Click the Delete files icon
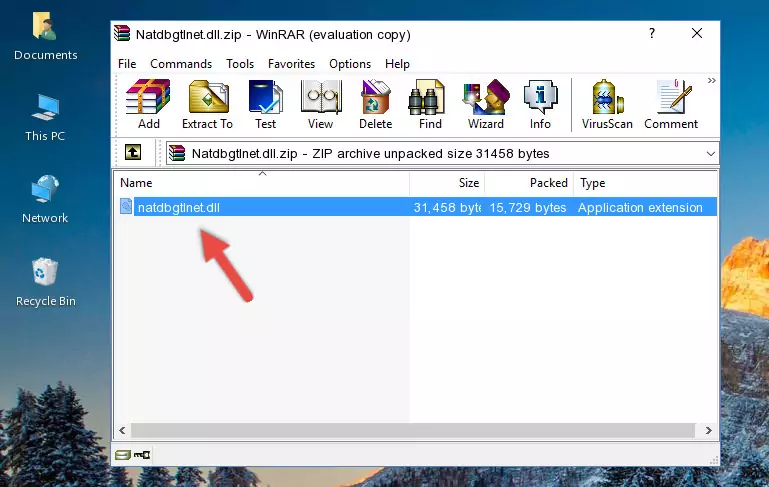Viewport: 769px width, 487px height. 375,104
